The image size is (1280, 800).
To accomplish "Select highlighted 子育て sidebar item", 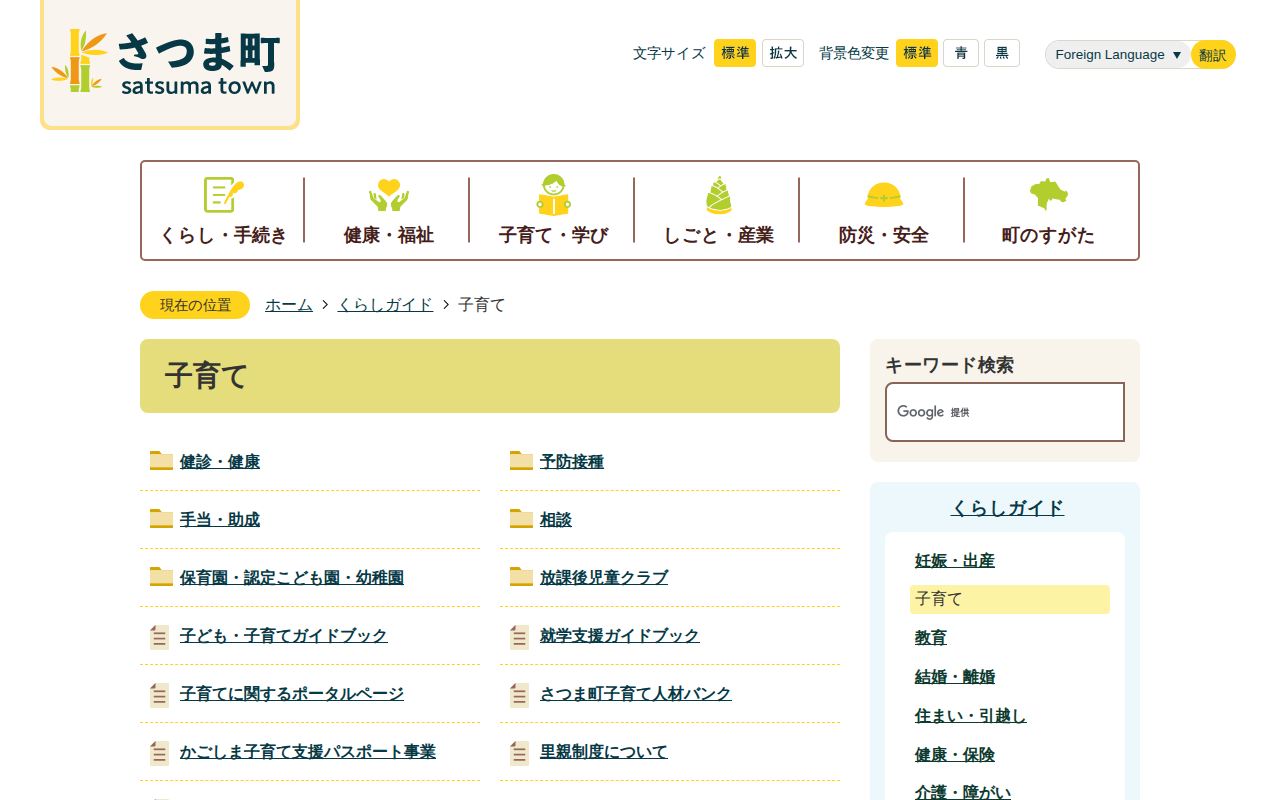I will click(1010, 599).
